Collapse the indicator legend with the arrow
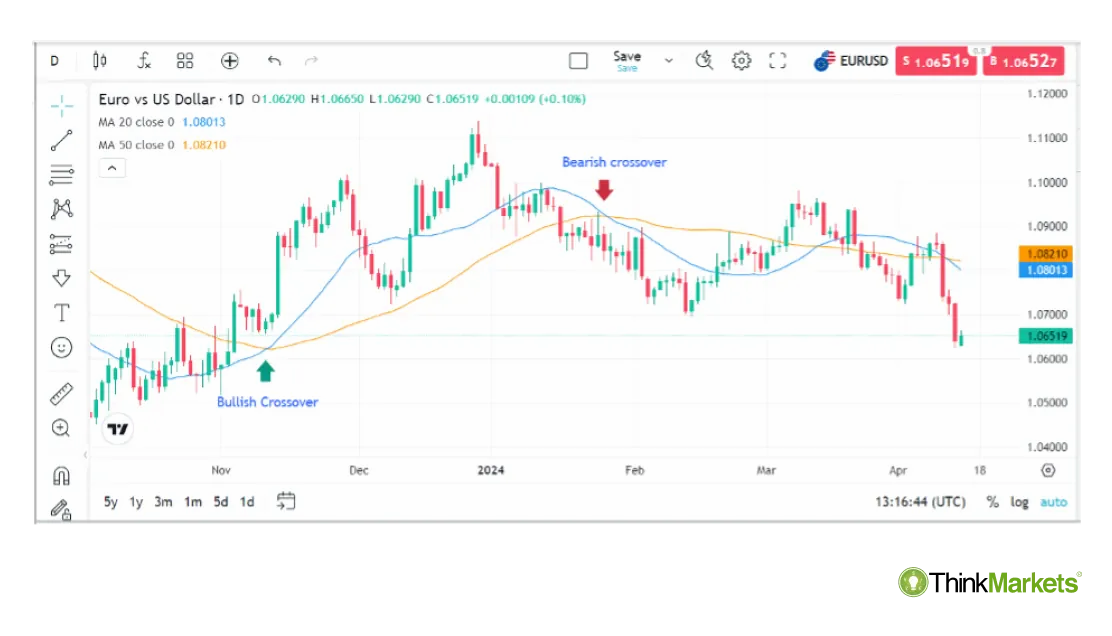 [x=111, y=167]
